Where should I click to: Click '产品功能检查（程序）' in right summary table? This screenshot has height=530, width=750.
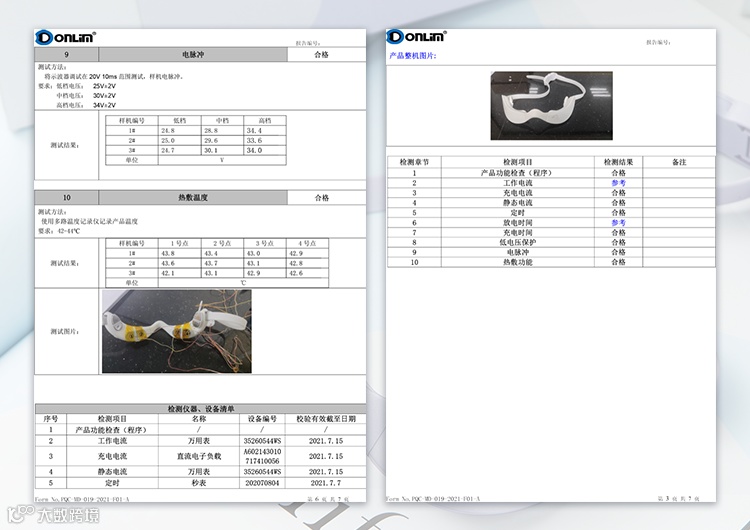(518, 173)
